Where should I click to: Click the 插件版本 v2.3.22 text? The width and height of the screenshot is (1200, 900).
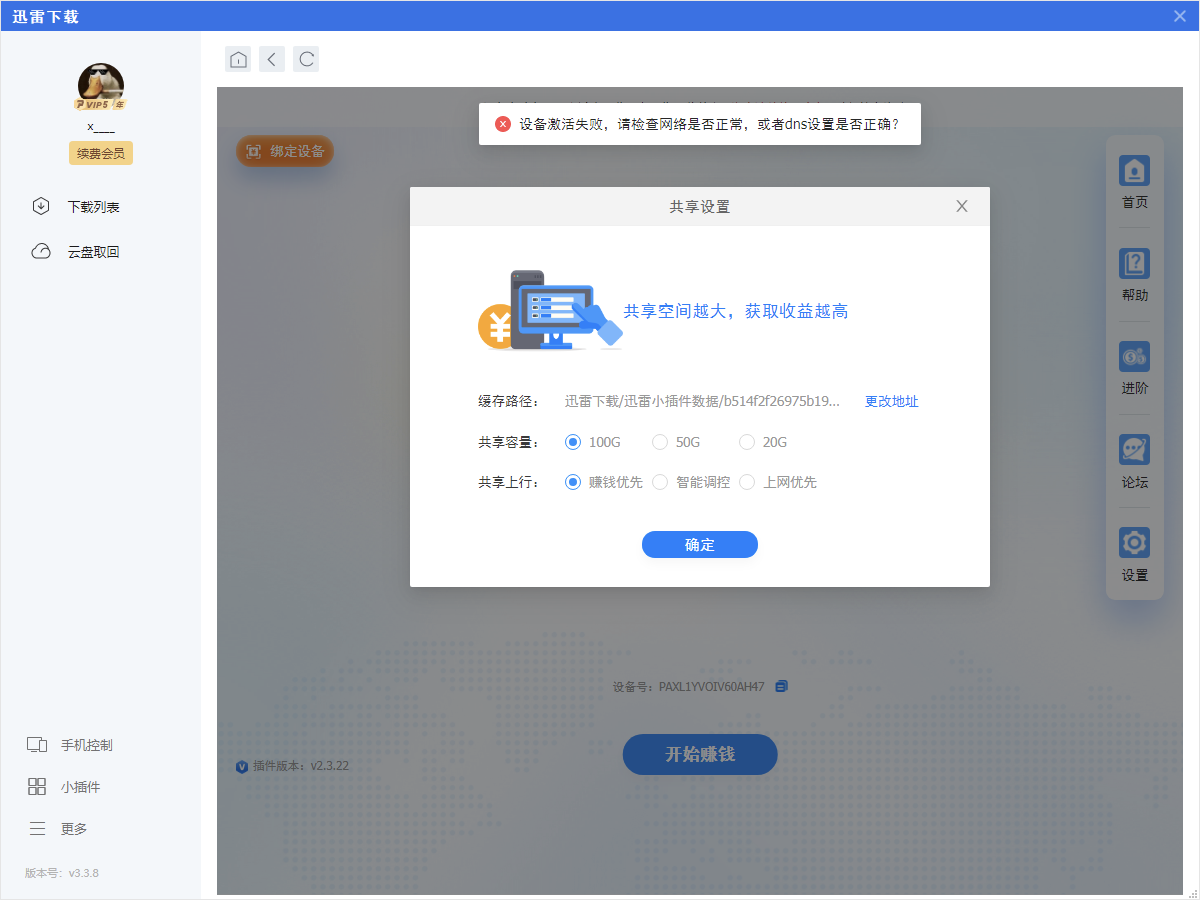tap(301, 766)
